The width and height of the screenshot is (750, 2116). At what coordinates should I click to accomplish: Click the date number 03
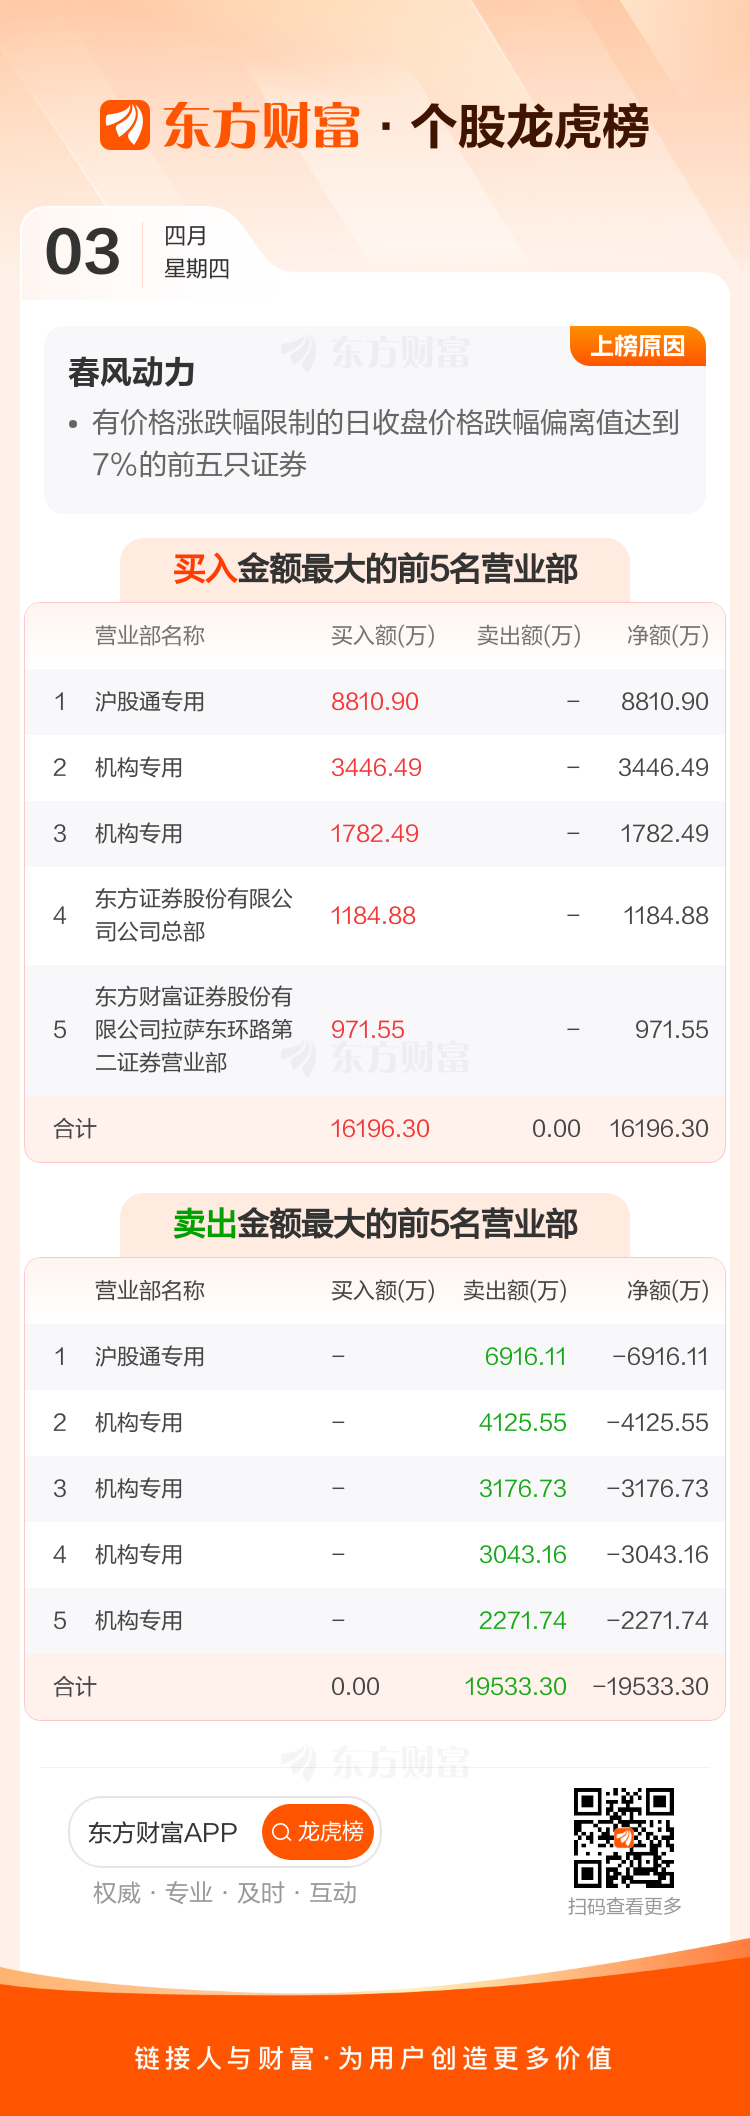click(83, 251)
